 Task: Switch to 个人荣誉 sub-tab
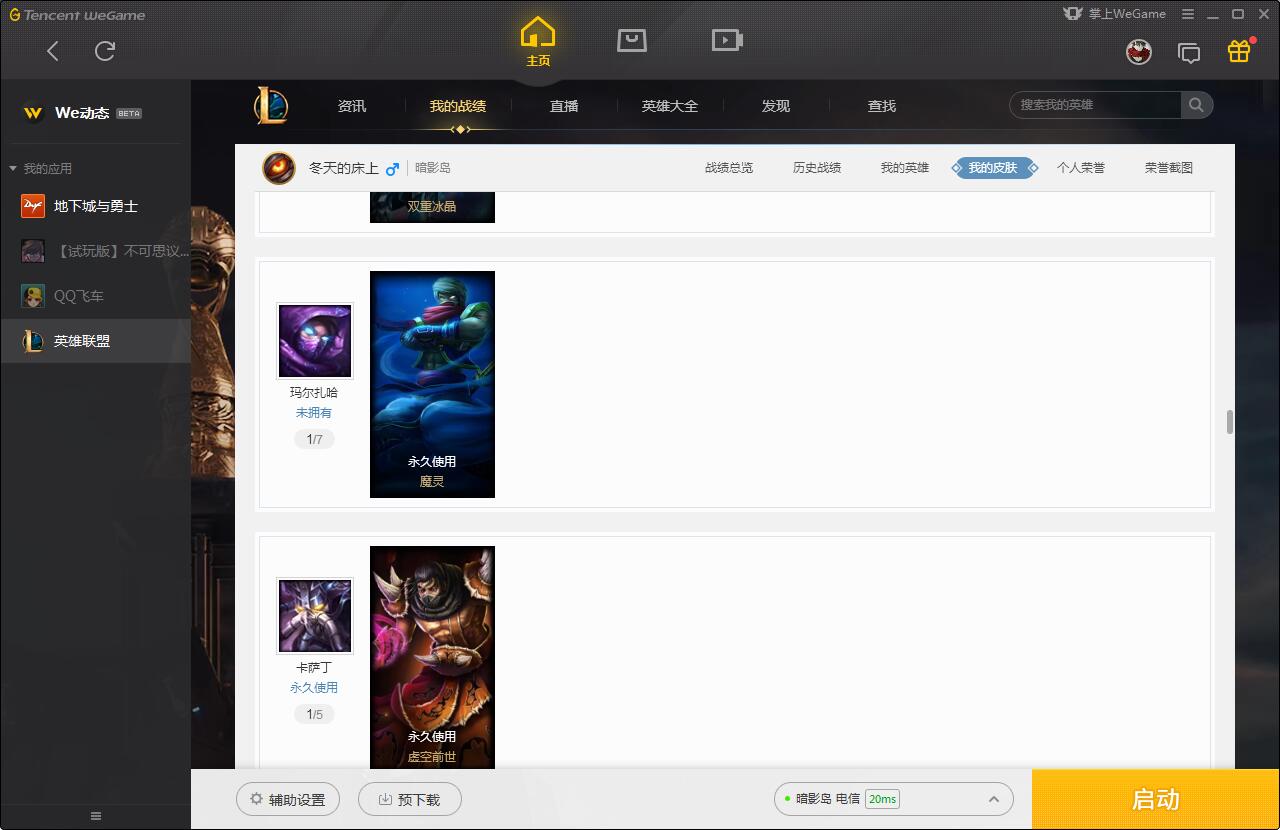point(1081,168)
